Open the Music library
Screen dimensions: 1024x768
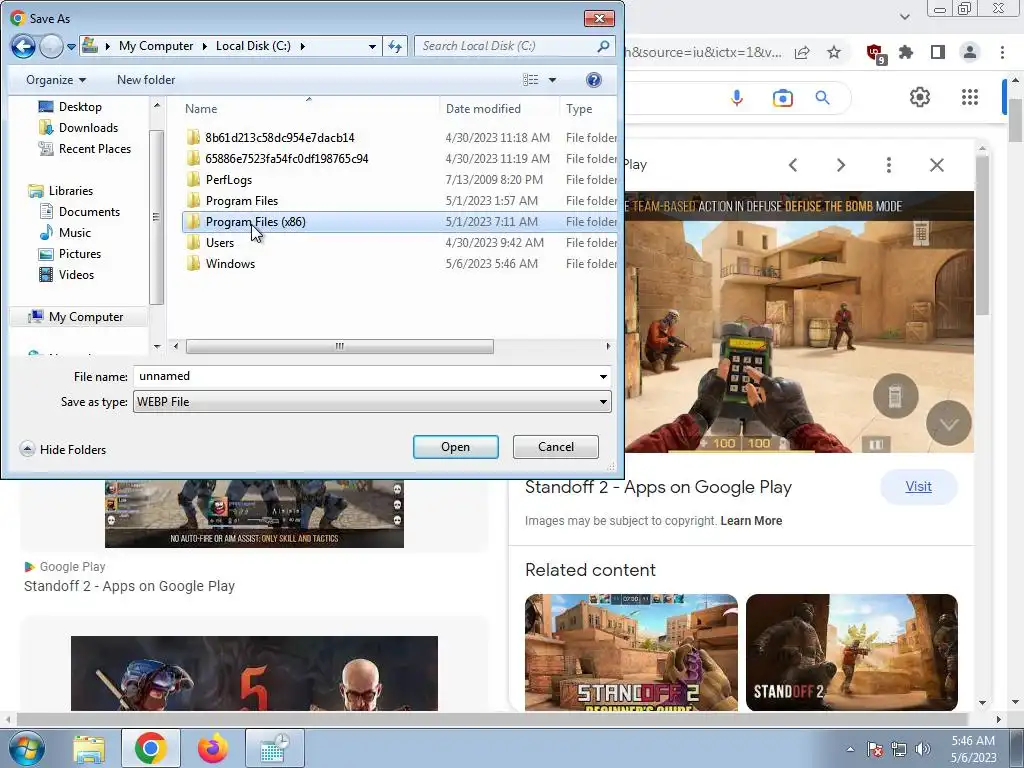74,232
